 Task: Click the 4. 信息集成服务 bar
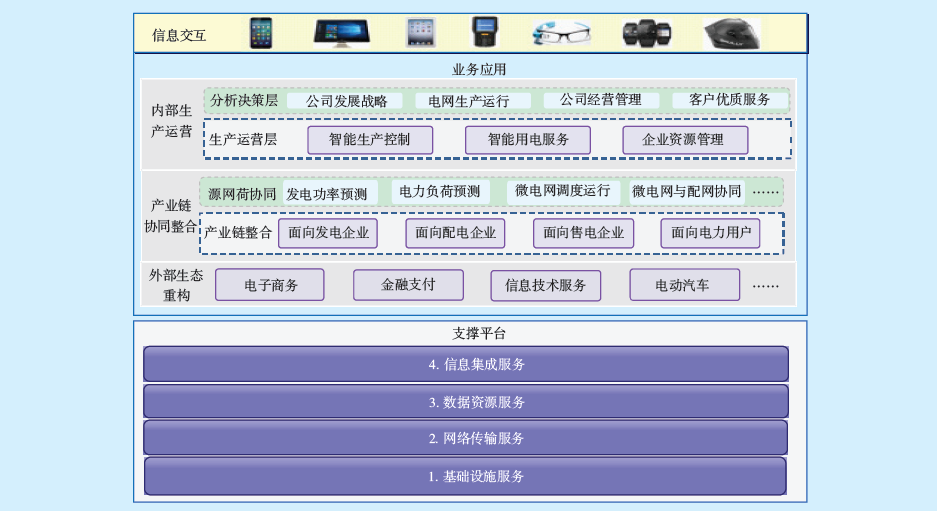466,364
